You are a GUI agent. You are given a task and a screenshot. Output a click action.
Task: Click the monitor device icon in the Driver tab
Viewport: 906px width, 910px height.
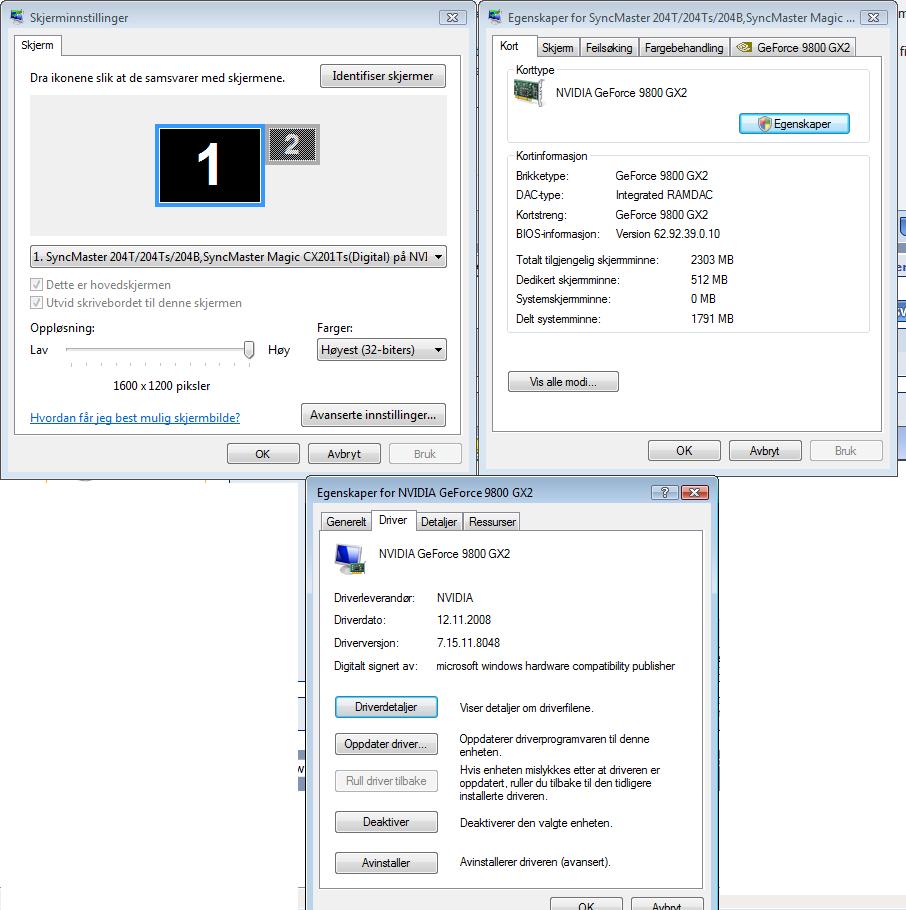pyautogui.click(x=350, y=559)
